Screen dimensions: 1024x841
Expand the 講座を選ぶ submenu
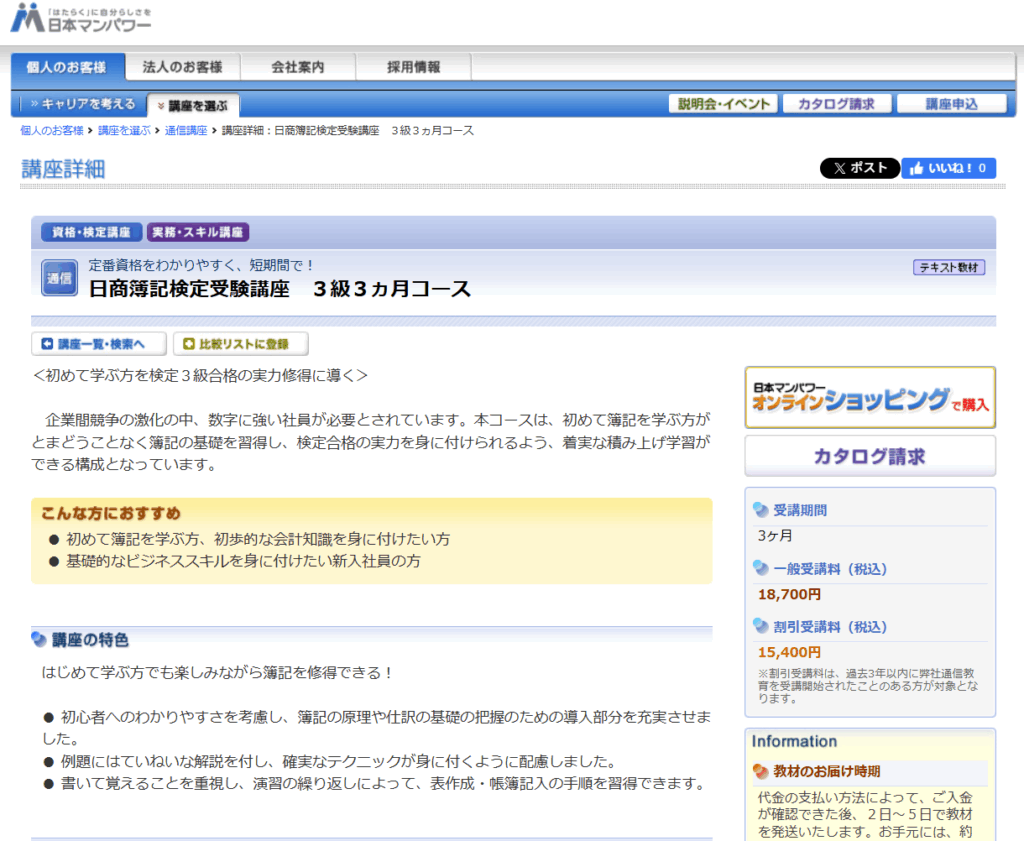point(193,105)
